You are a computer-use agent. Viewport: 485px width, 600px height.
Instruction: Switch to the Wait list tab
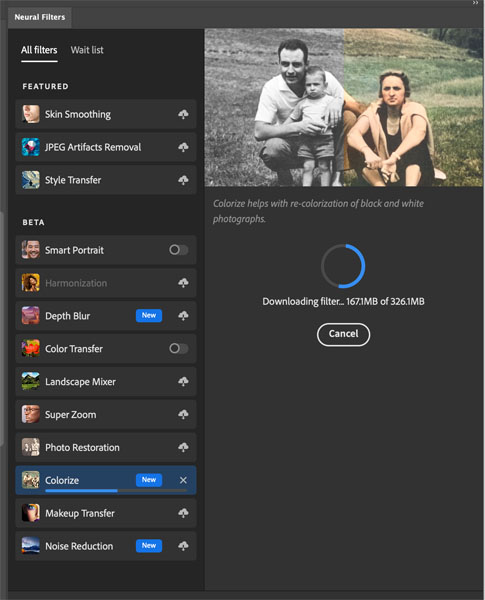point(87,50)
